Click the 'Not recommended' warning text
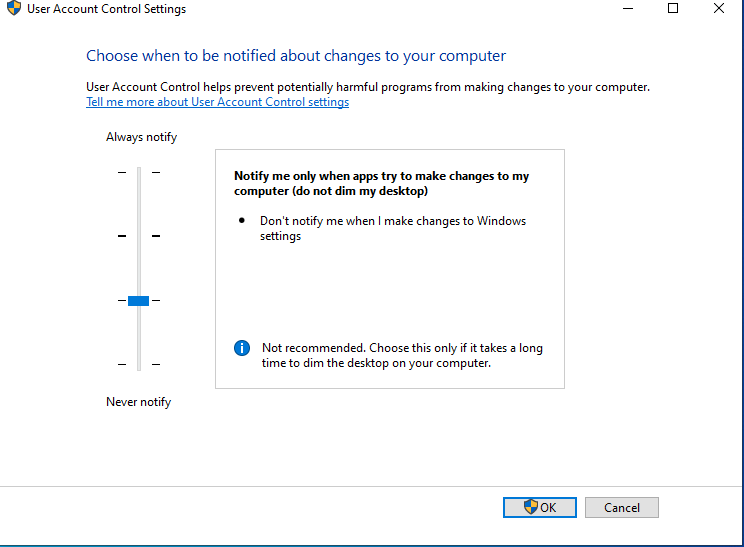This screenshot has height=547, width=744. (x=402, y=355)
